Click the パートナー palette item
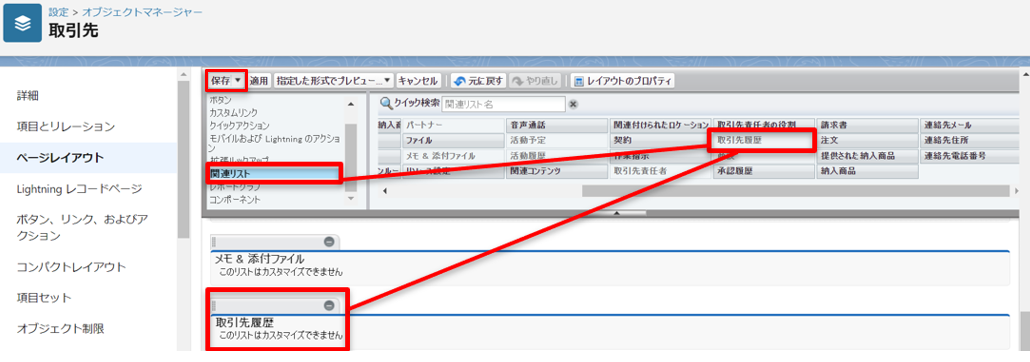 (x=452, y=125)
